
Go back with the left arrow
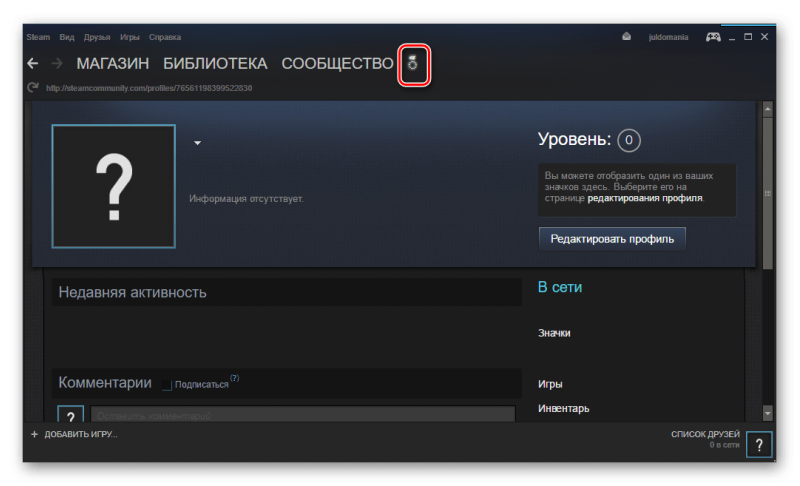[x=33, y=63]
